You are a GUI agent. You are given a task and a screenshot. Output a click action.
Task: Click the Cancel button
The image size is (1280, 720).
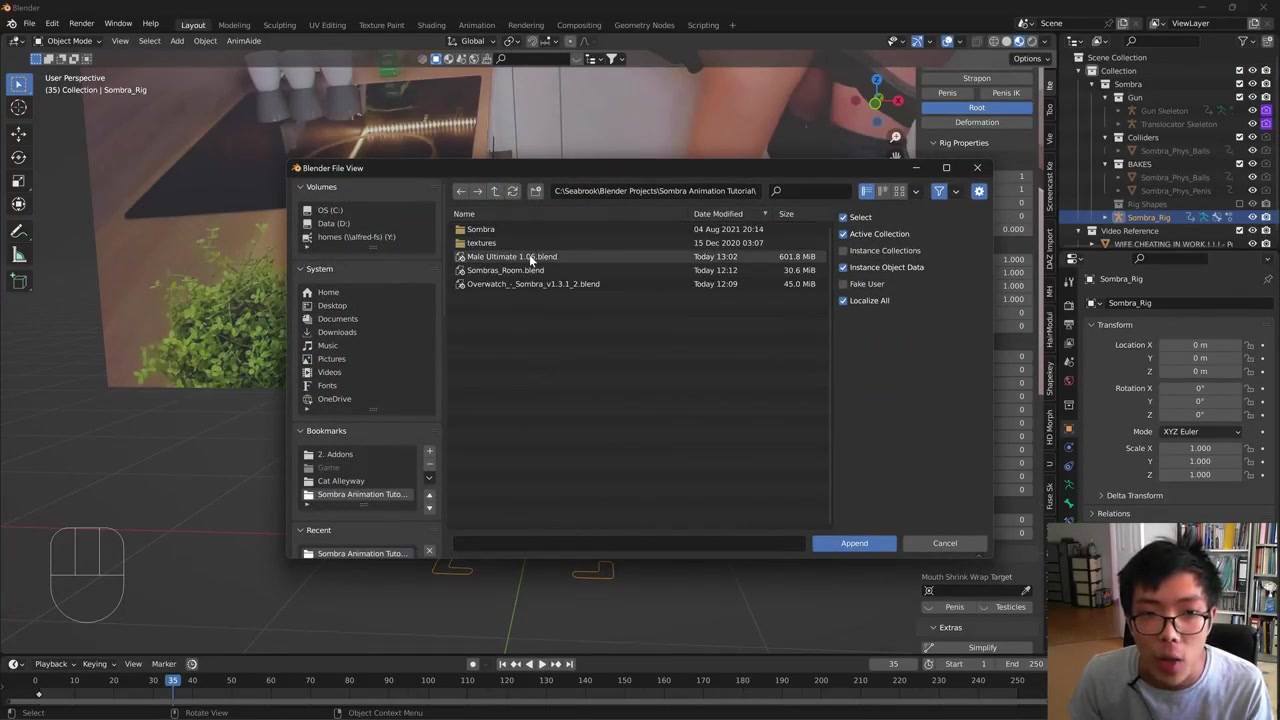coord(944,544)
